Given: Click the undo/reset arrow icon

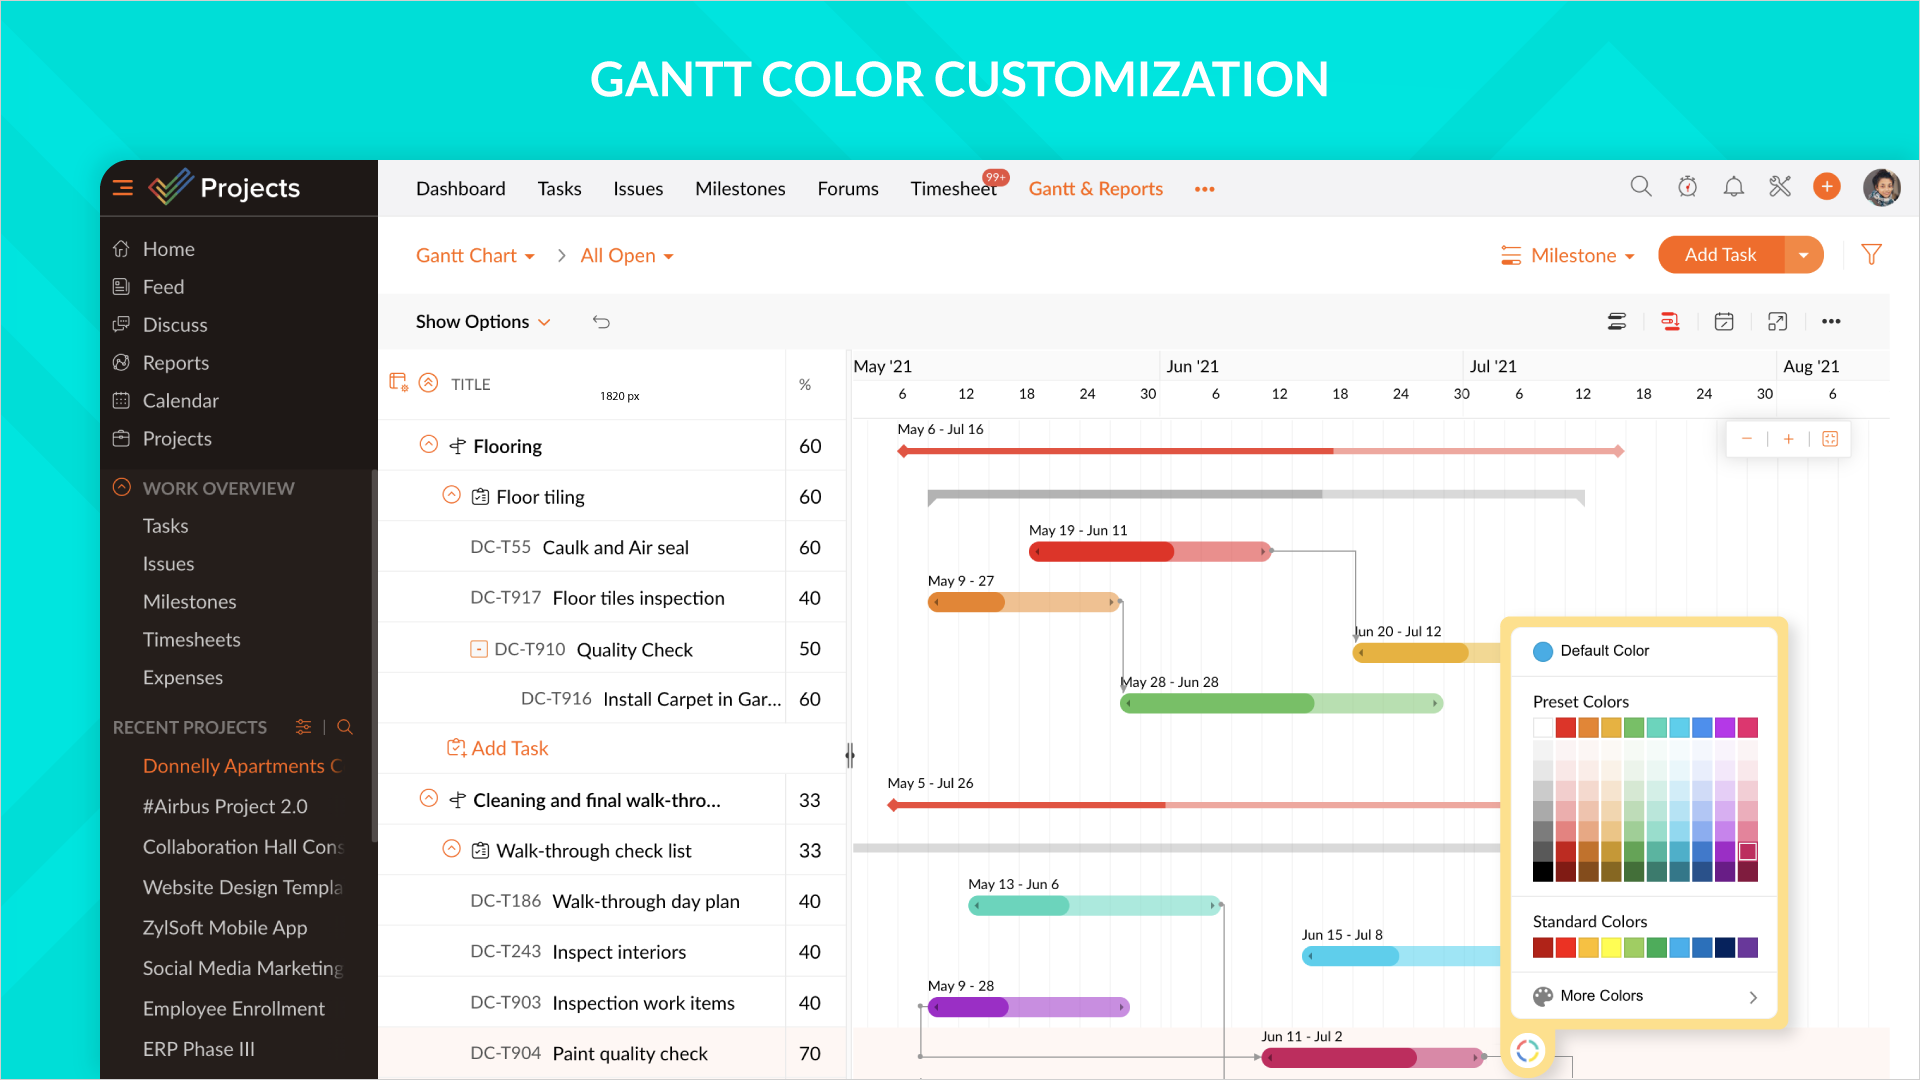Looking at the screenshot, I should (x=601, y=320).
